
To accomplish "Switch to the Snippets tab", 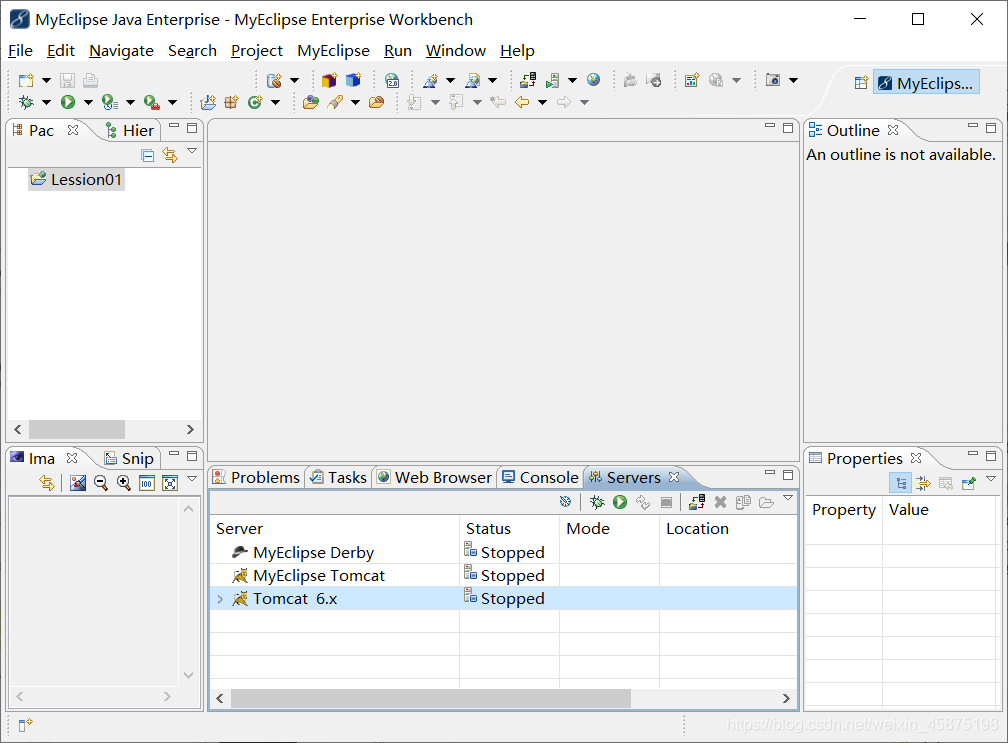I will [129, 458].
